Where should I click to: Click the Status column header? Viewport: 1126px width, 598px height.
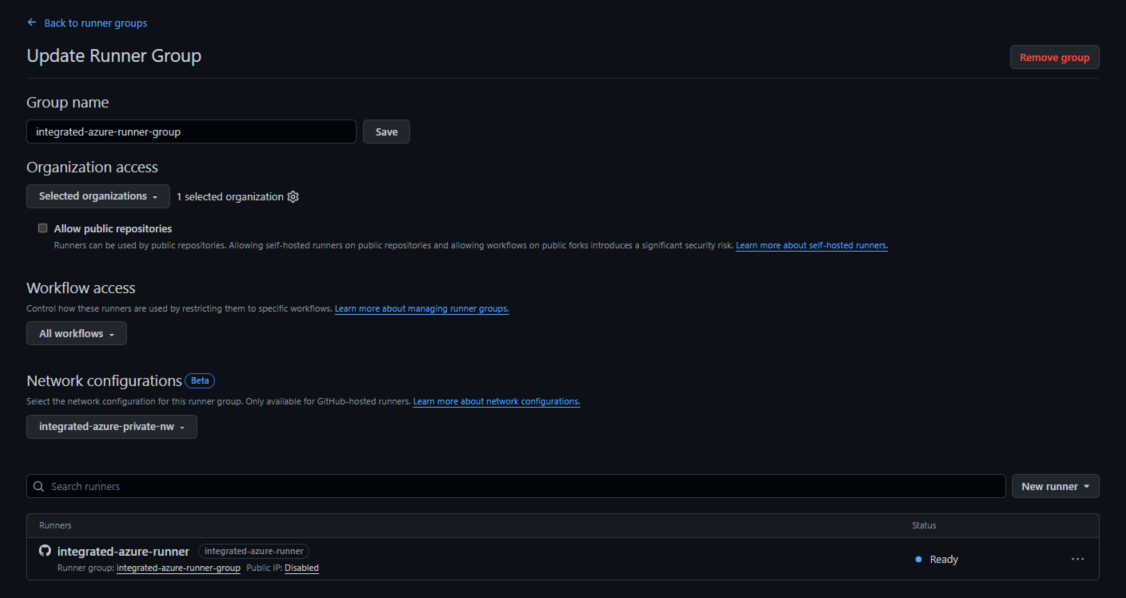tap(923, 525)
